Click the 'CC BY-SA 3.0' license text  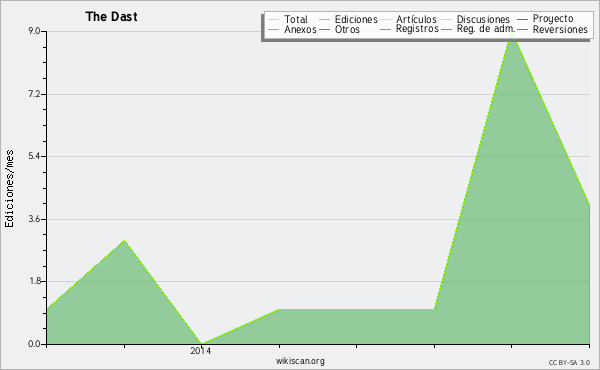pyautogui.click(x=569, y=362)
